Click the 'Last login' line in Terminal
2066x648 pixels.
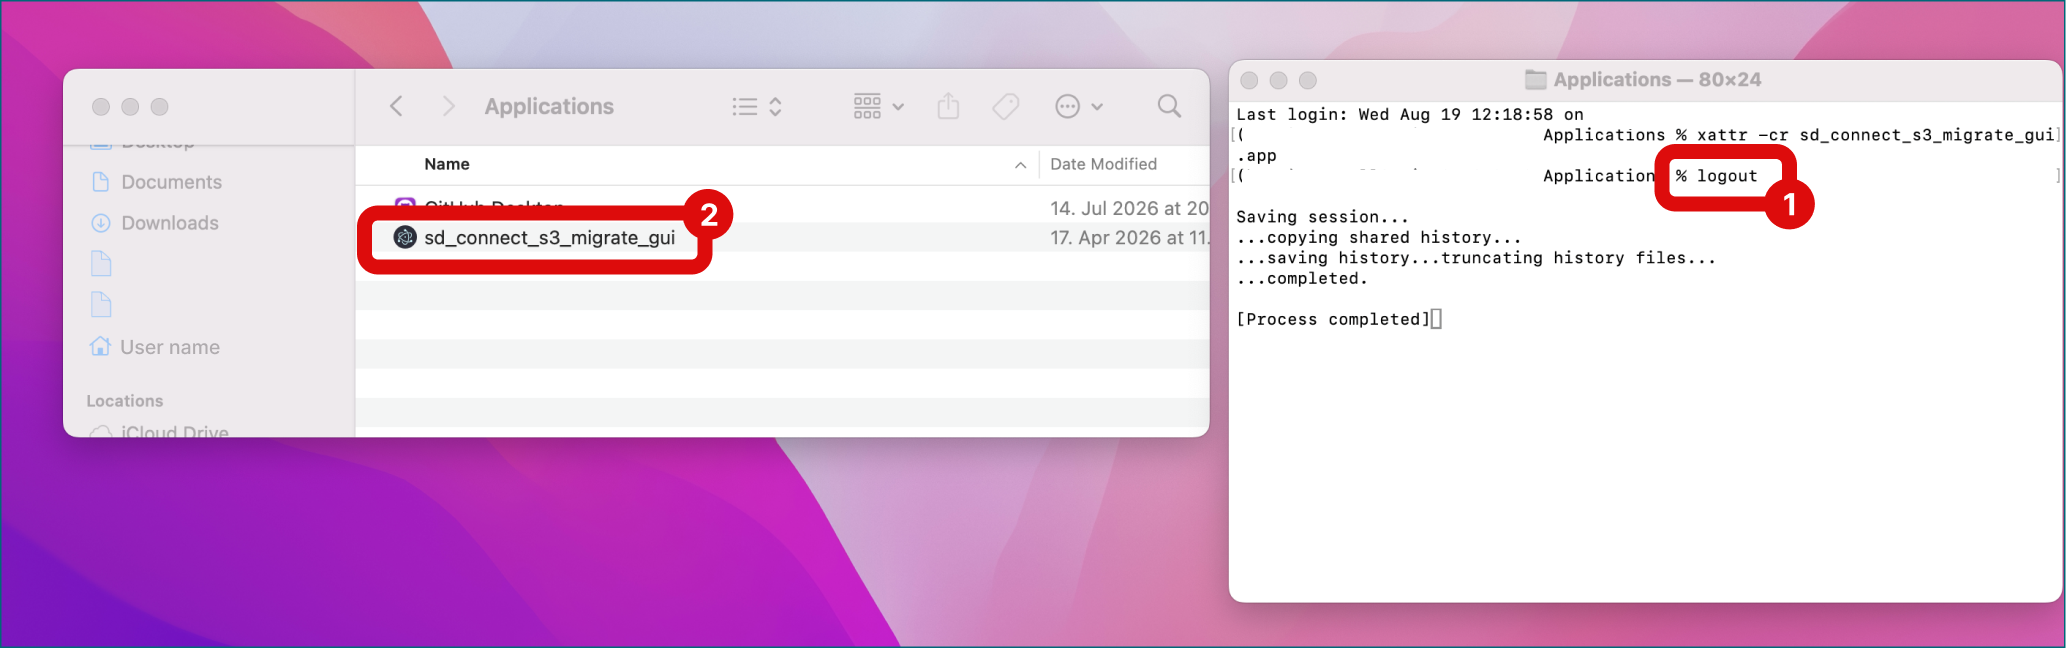coord(1410,114)
